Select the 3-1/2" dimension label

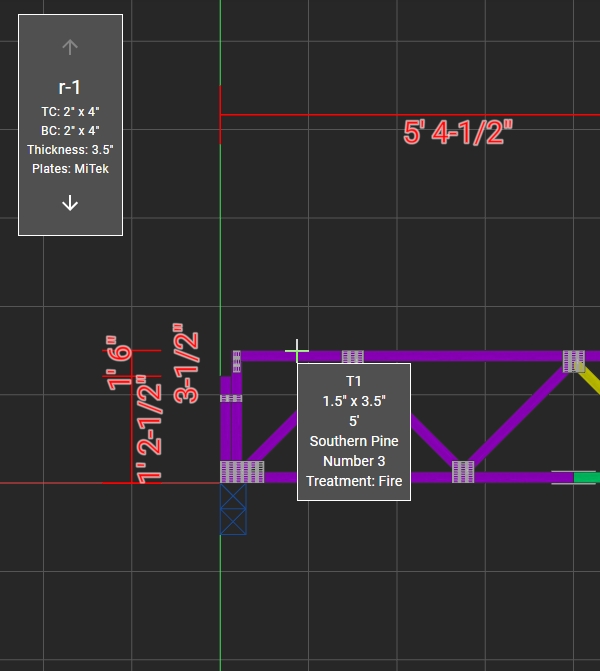pos(186,362)
